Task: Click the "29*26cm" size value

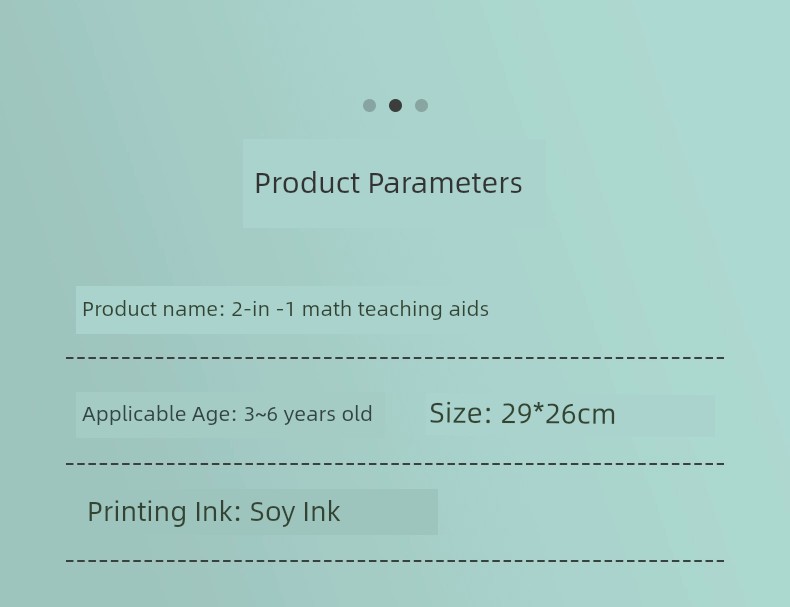Action: (558, 414)
